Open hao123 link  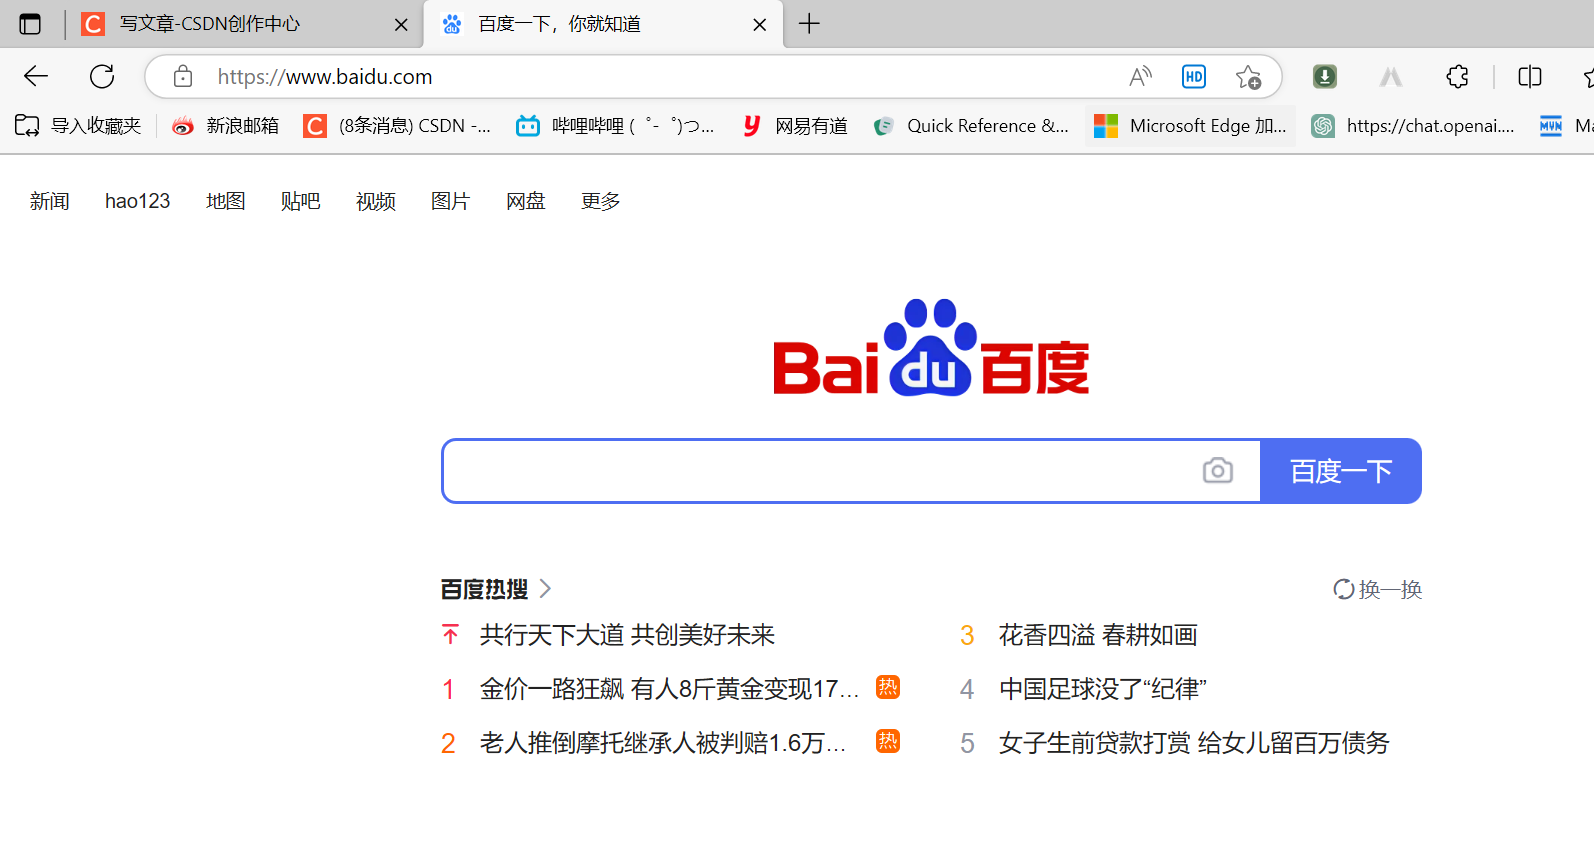tap(138, 201)
